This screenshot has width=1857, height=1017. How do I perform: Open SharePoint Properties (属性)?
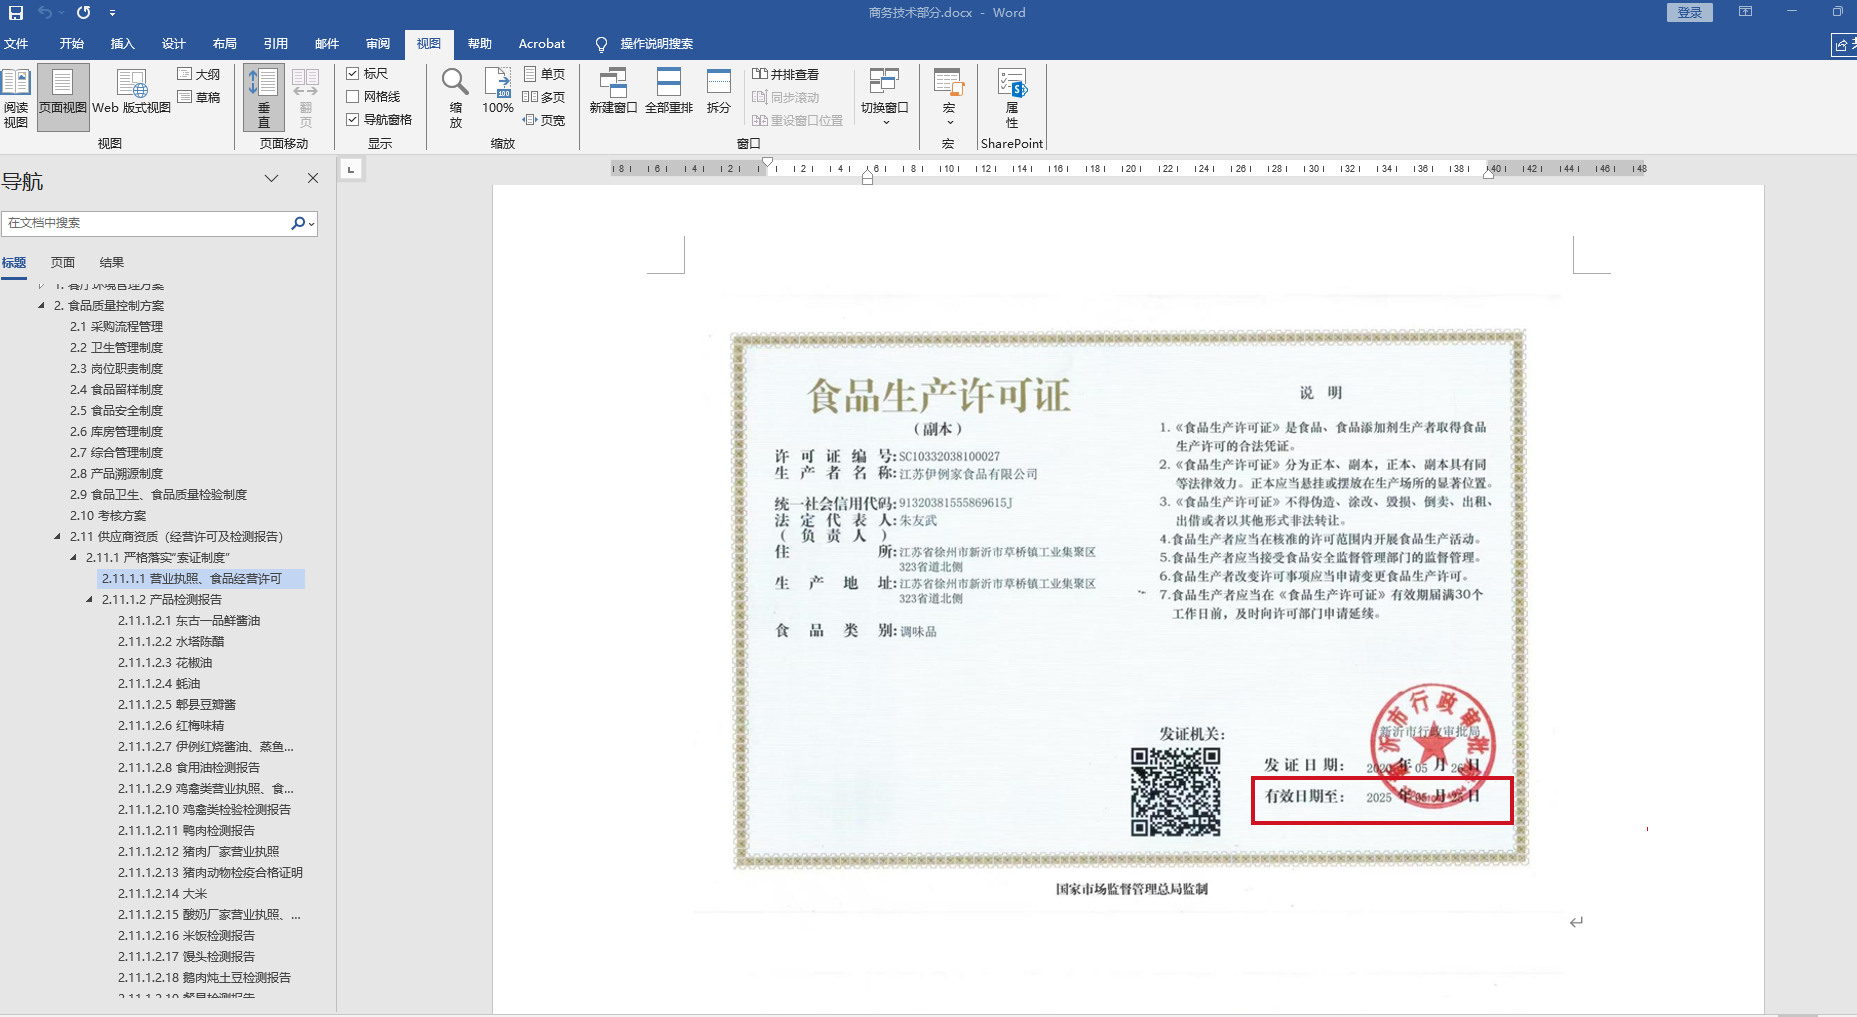point(1012,98)
